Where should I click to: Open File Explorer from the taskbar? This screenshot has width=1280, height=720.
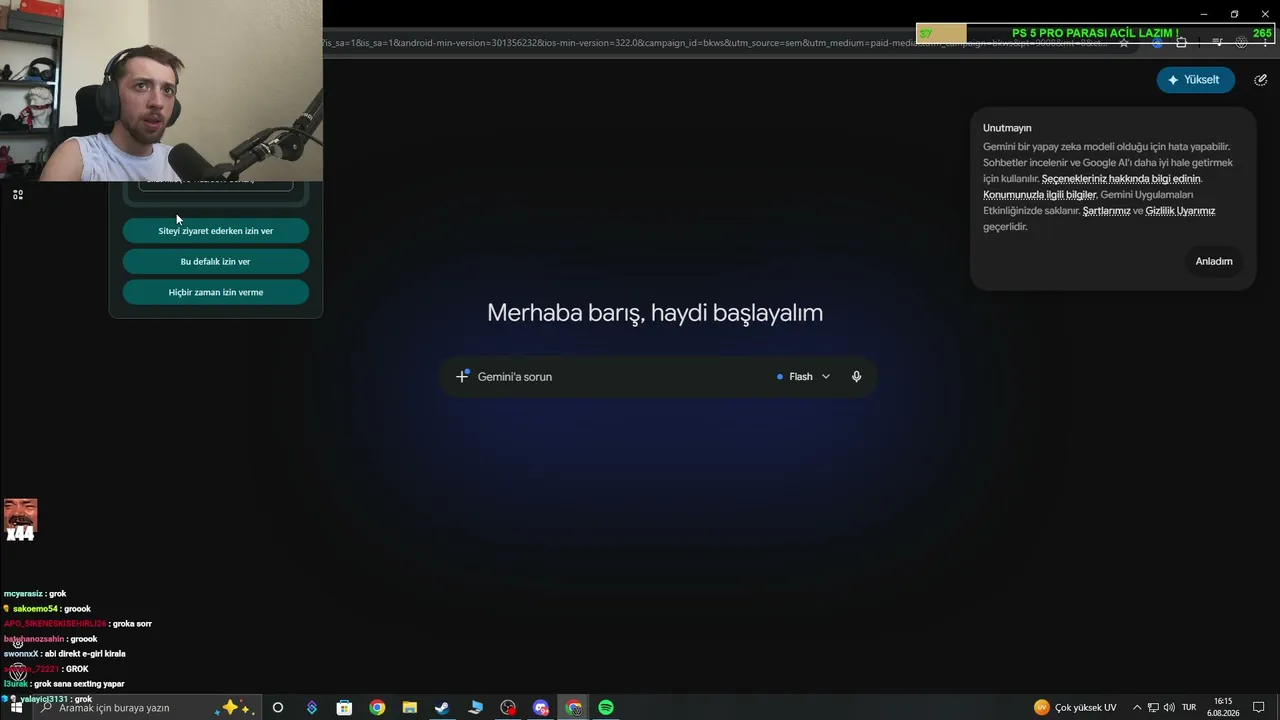(x=410, y=708)
